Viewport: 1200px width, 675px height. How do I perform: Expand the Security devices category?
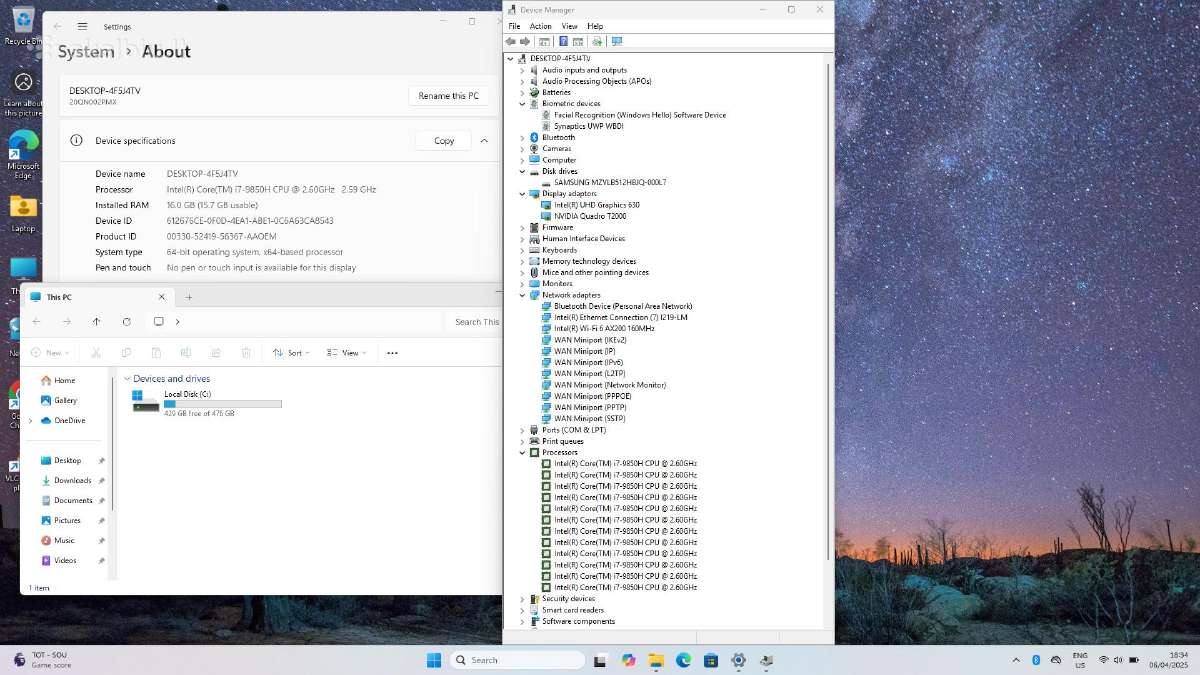(x=522, y=599)
